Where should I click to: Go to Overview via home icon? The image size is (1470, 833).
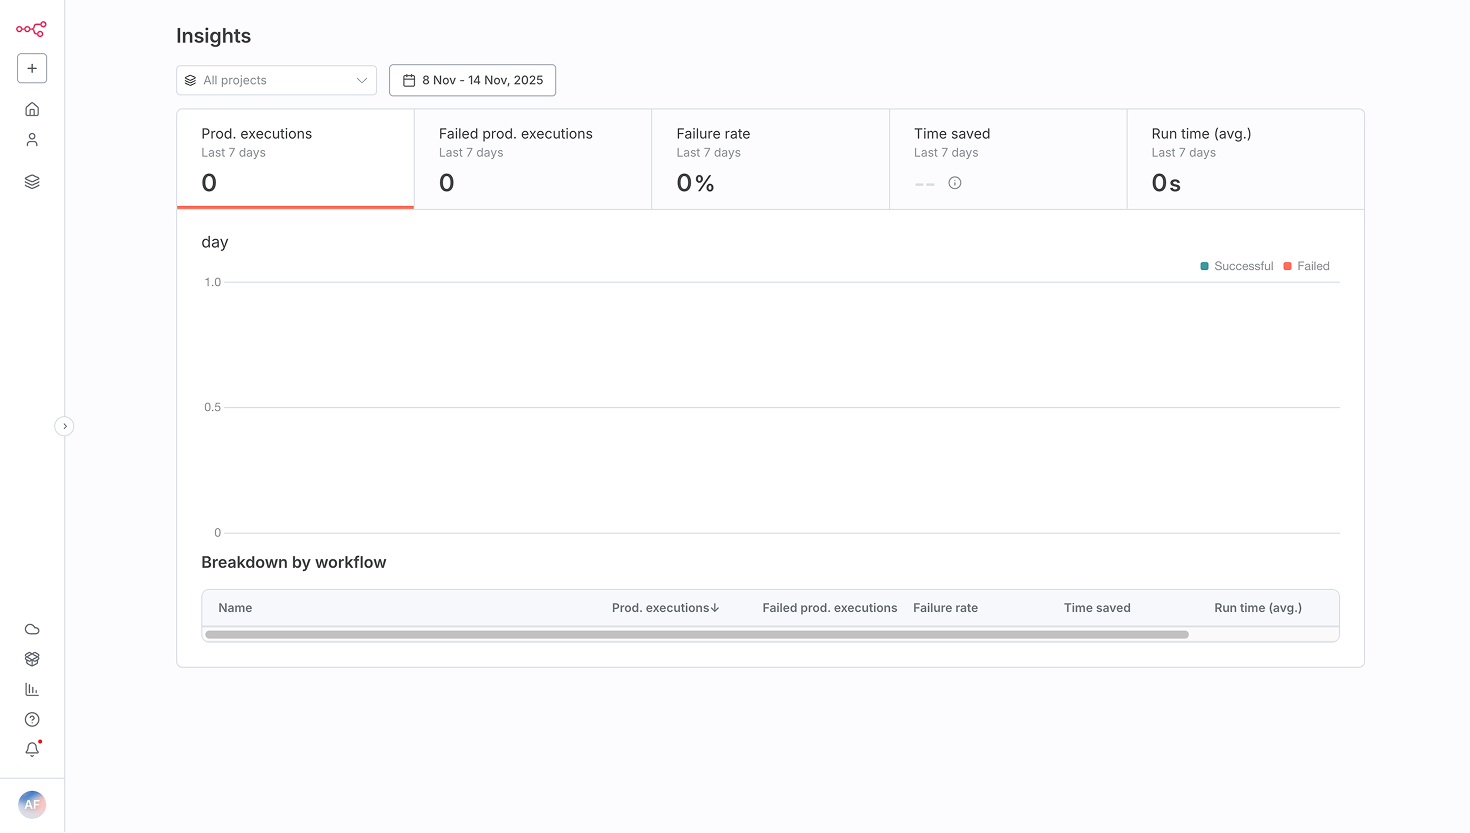point(32,109)
